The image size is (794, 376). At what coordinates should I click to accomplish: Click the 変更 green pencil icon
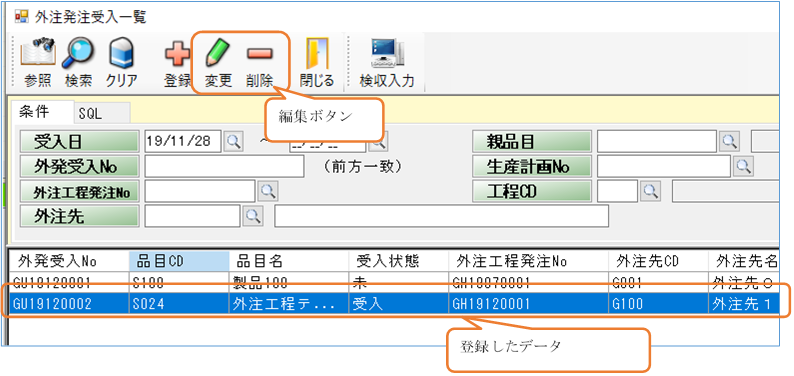(x=217, y=53)
